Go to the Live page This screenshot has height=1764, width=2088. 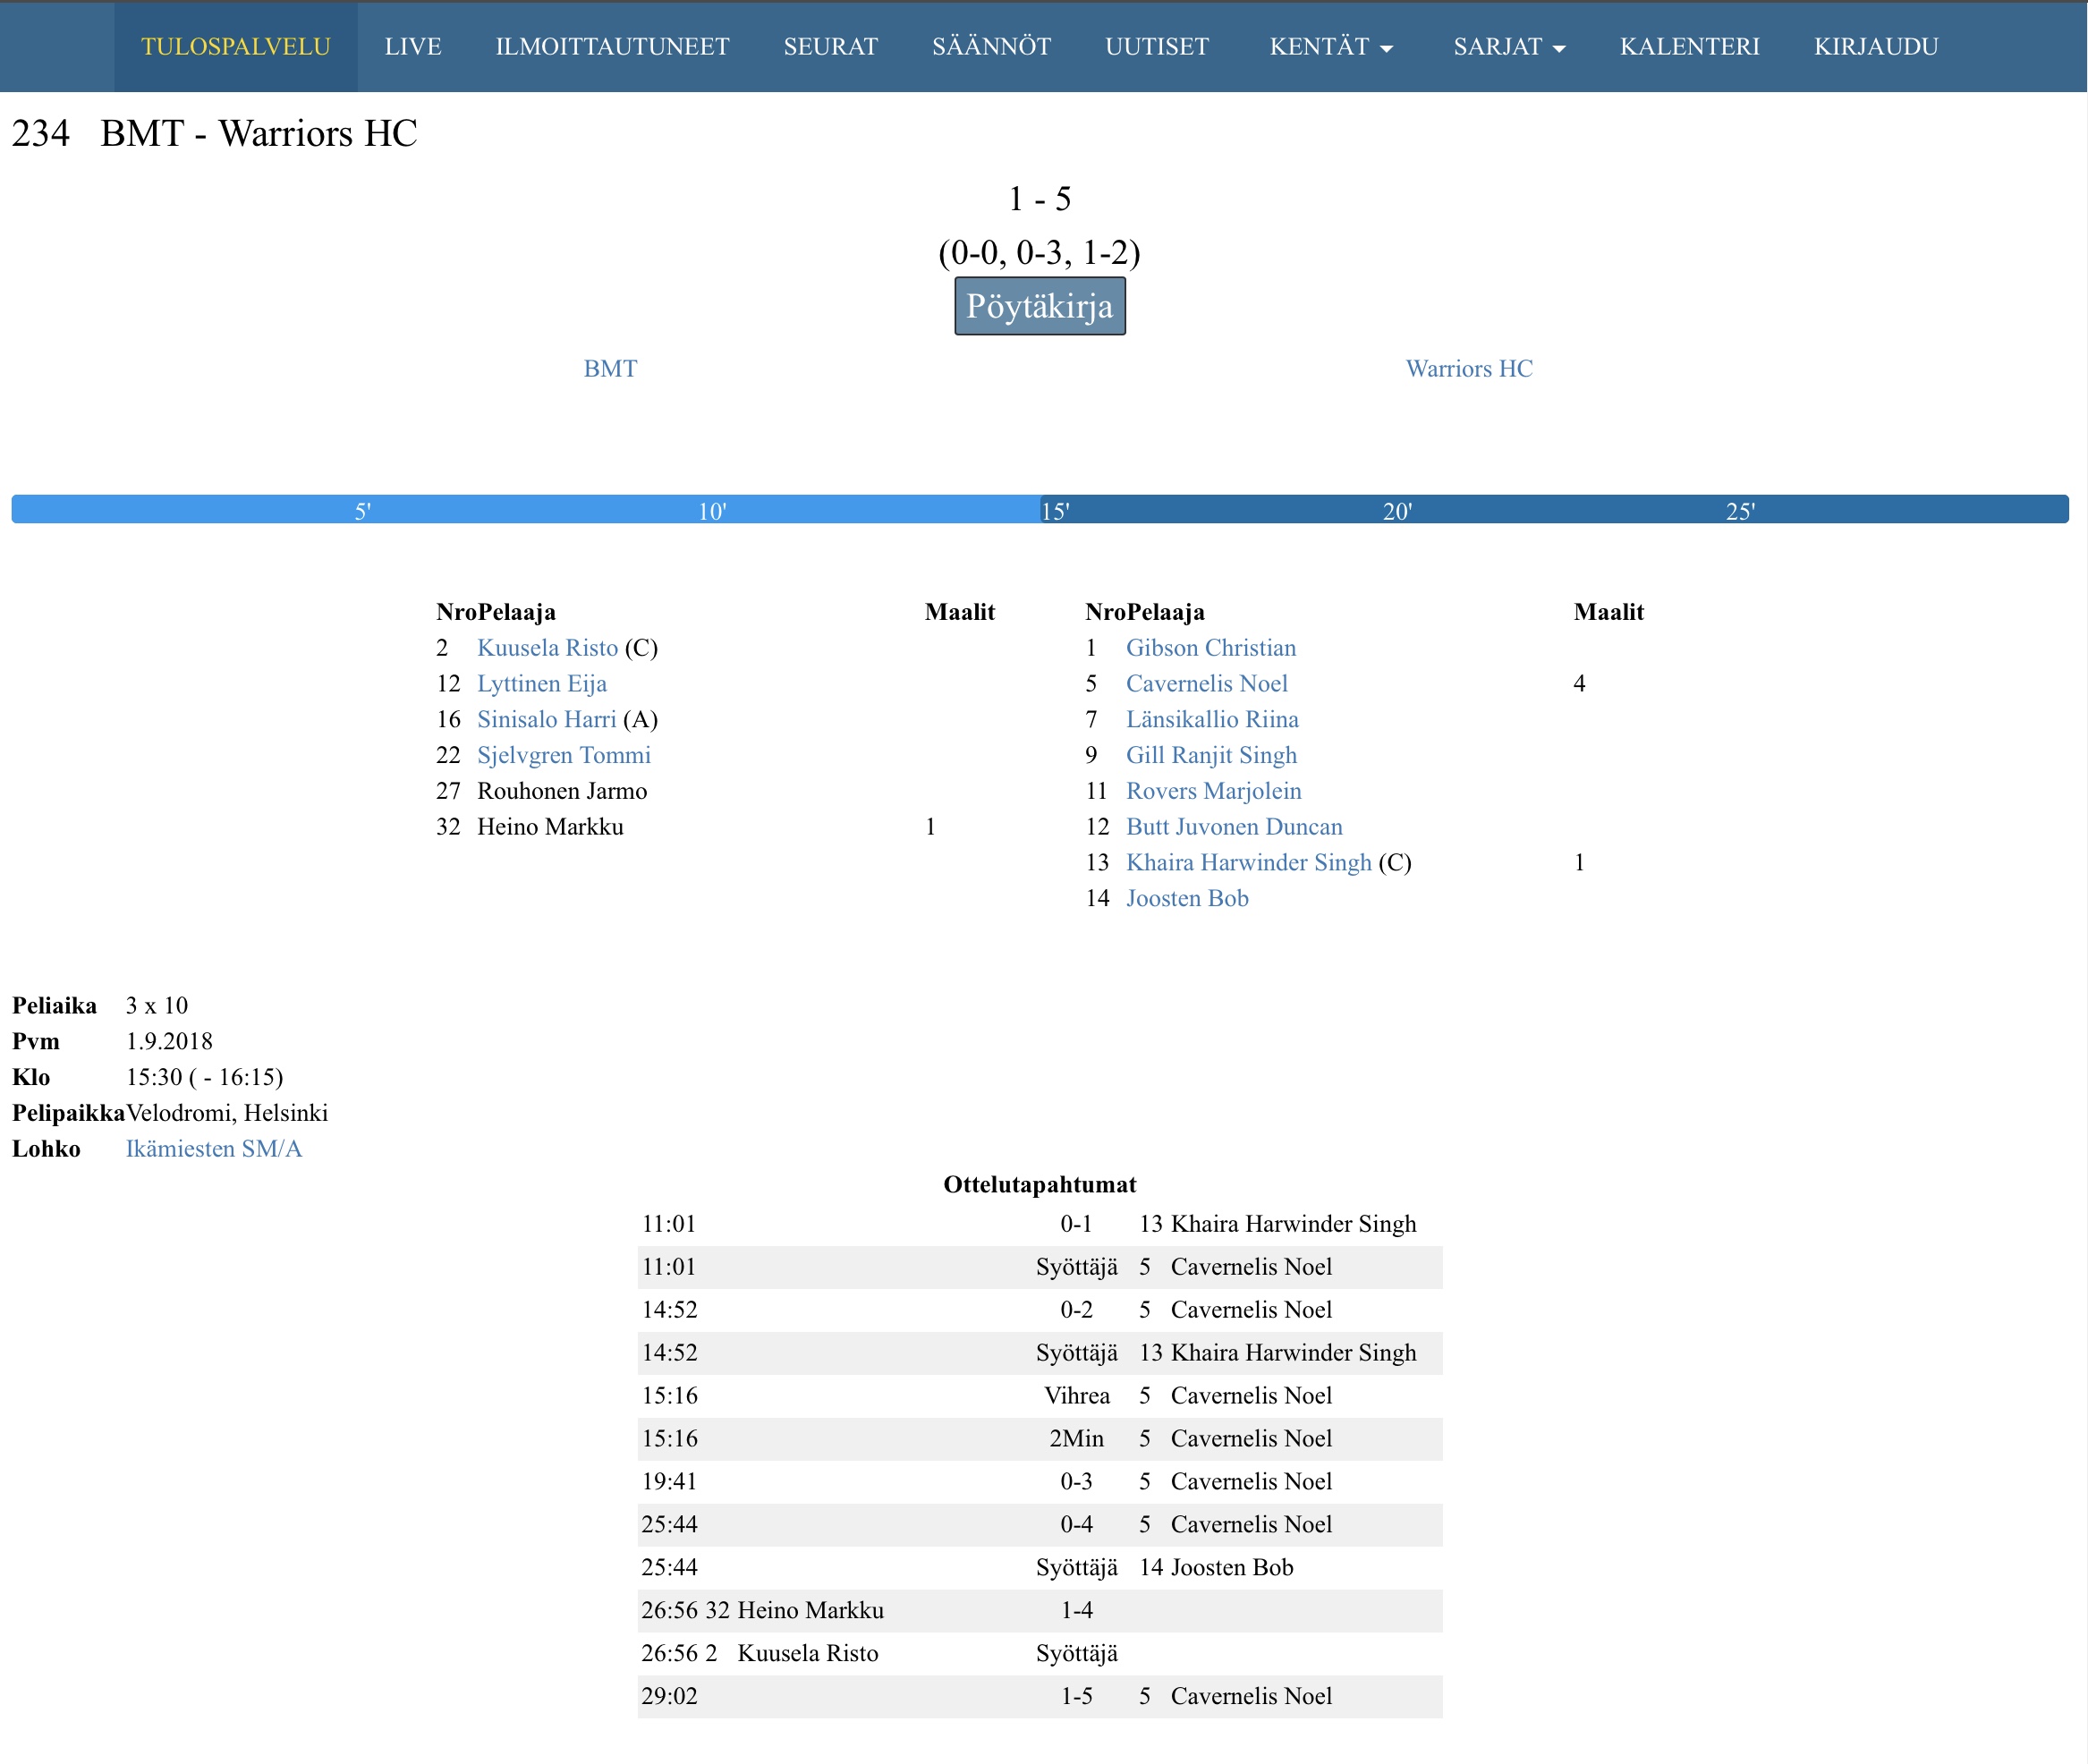[x=412, y=47]
